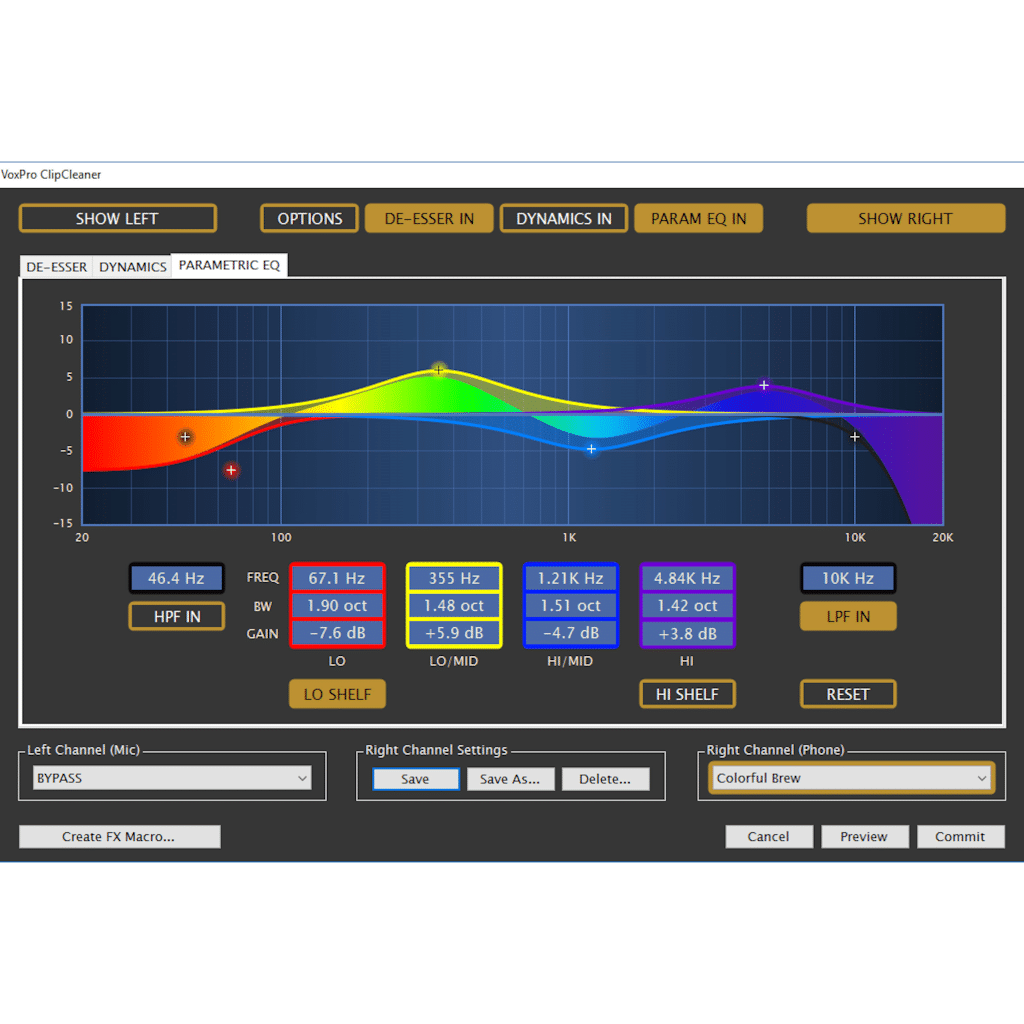Screen dimensions: 1024x1024
Task: Click HI/MID gain field -4.7 dB
Action: click(571, 633)
